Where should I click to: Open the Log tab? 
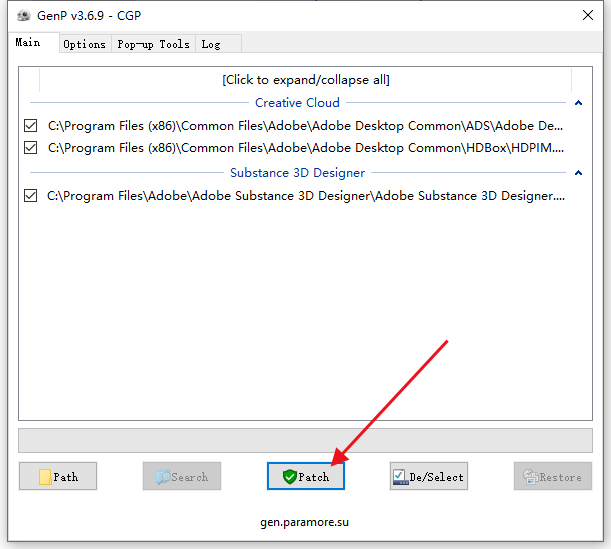click(218, 44)
